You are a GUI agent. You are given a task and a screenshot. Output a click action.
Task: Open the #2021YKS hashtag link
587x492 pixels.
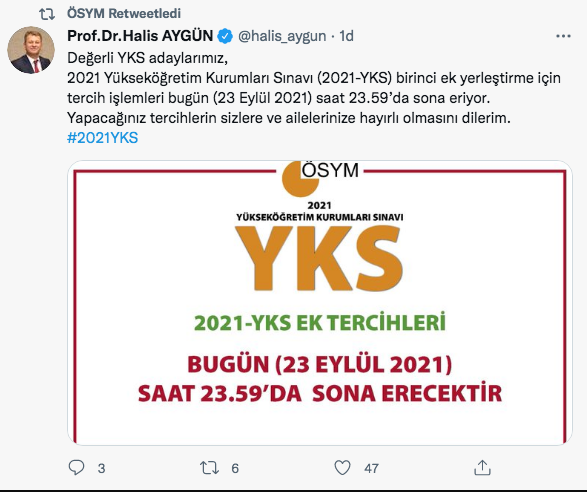[103, 138]
